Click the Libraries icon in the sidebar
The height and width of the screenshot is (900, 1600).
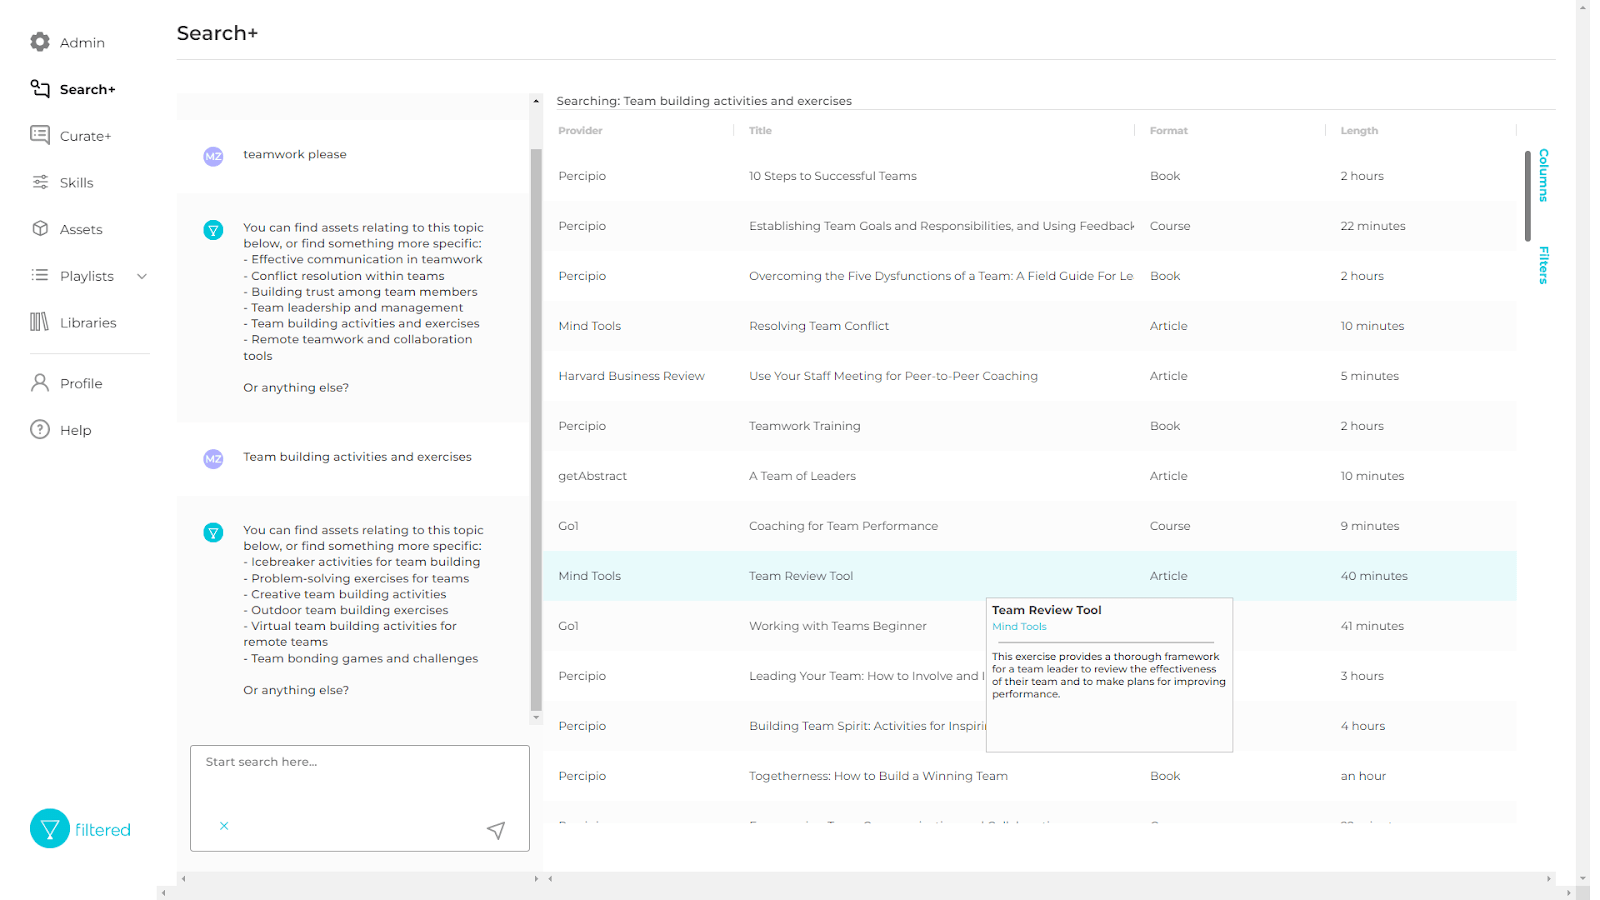[39, 322]
